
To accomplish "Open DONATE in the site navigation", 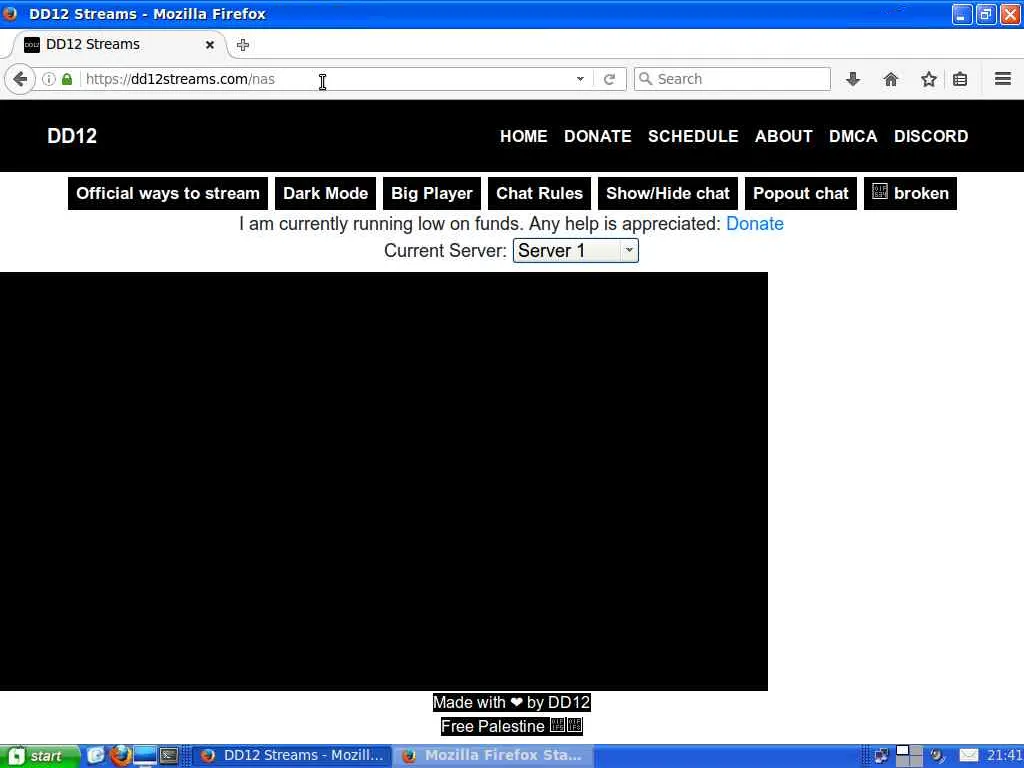I will pyautogui.click(x=598, y=136).
